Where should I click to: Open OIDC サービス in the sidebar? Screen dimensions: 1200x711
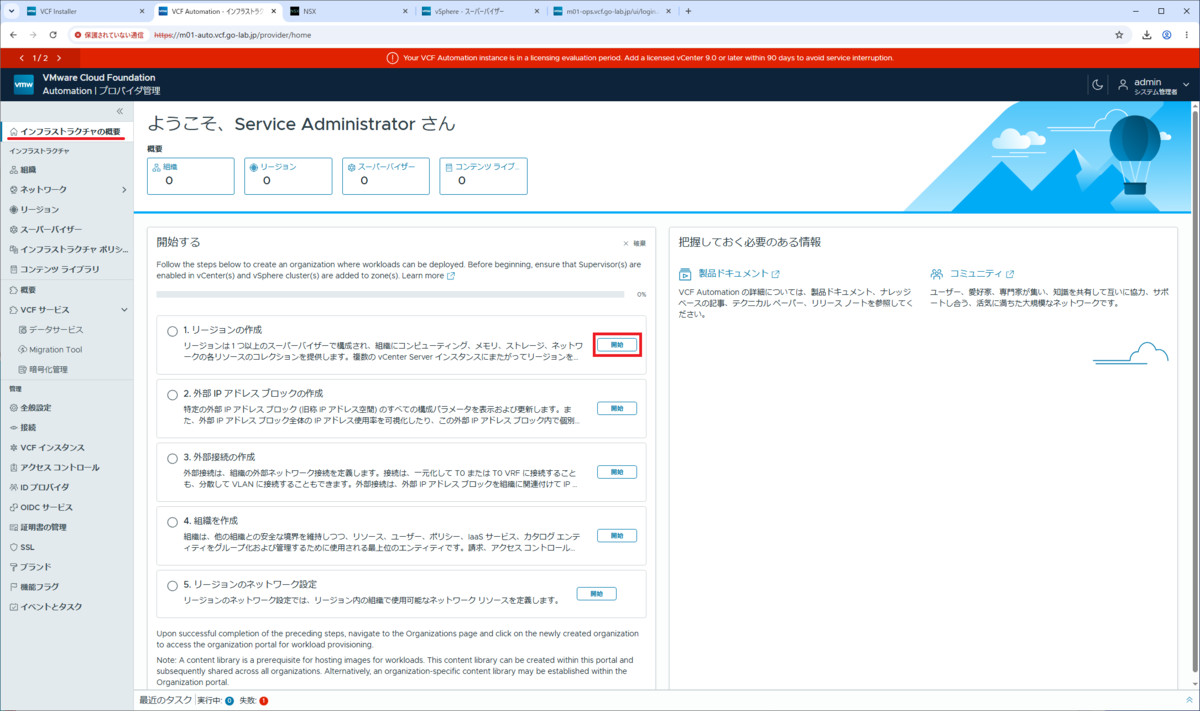point(41,508)
